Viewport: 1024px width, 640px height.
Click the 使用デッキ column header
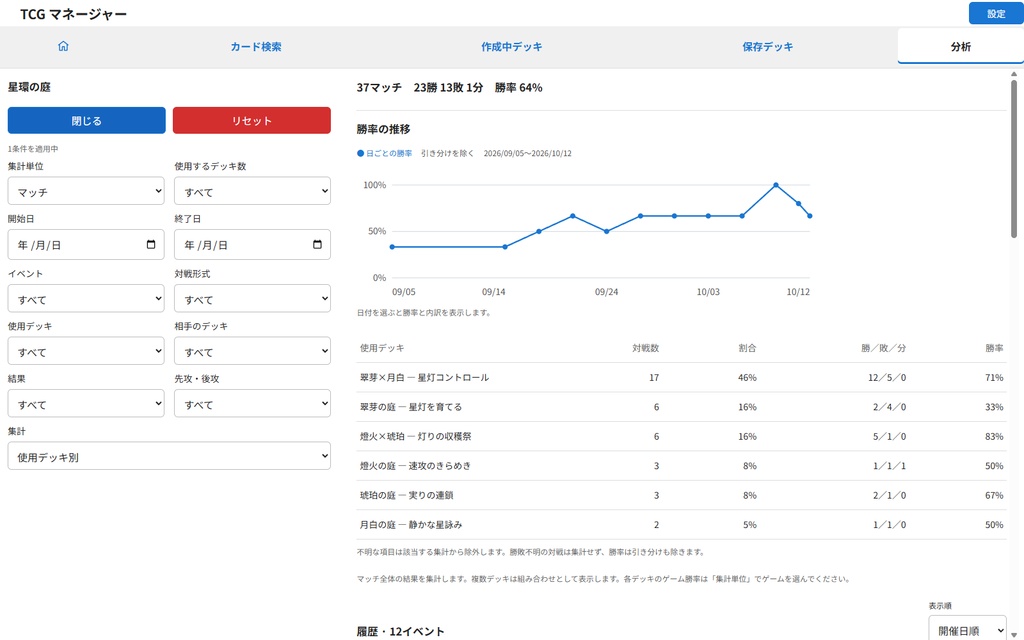click(382, 348)
